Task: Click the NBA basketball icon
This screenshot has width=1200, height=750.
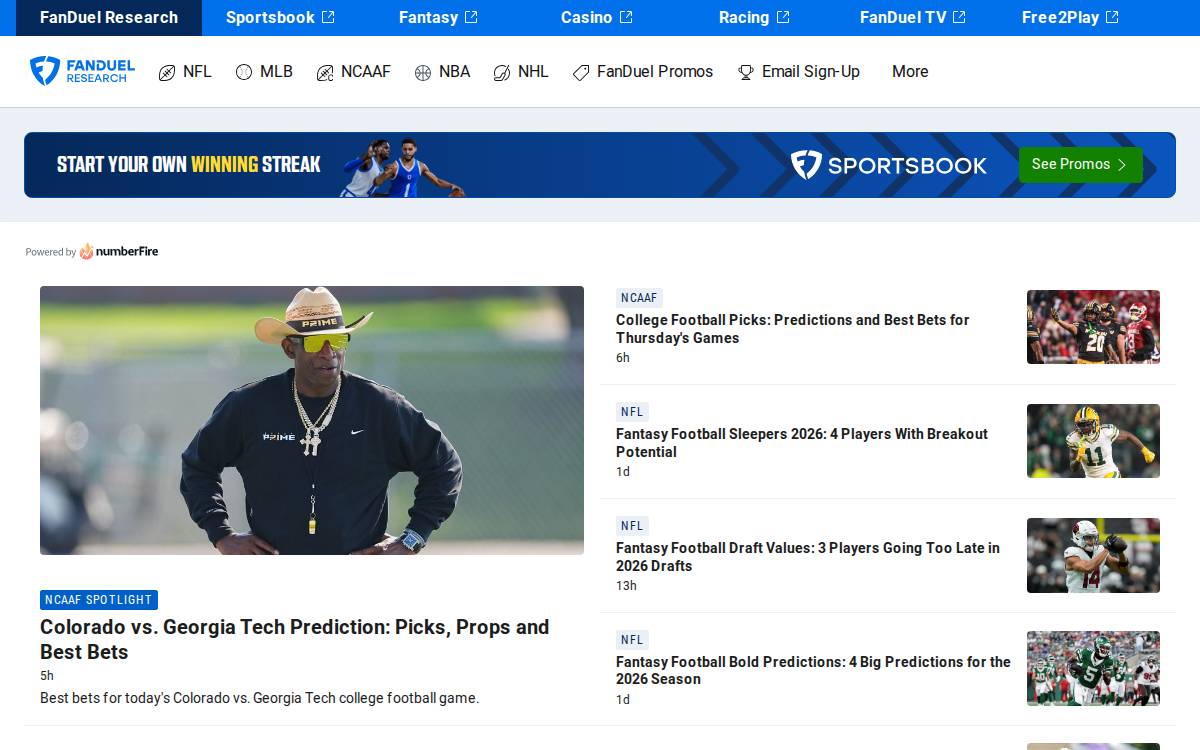Action: point(423,72)
